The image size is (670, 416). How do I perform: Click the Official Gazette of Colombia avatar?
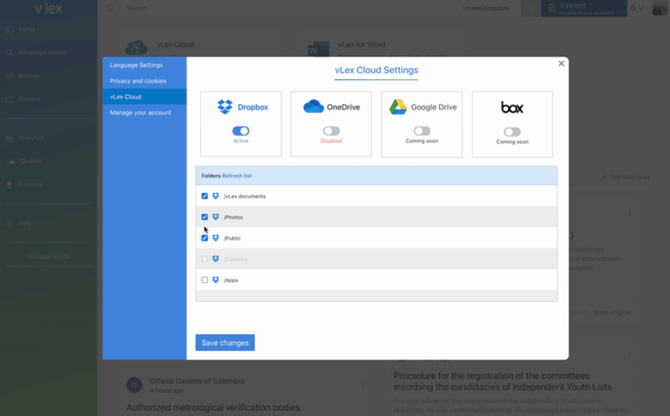pyautogui.click(x=134, y=385)
